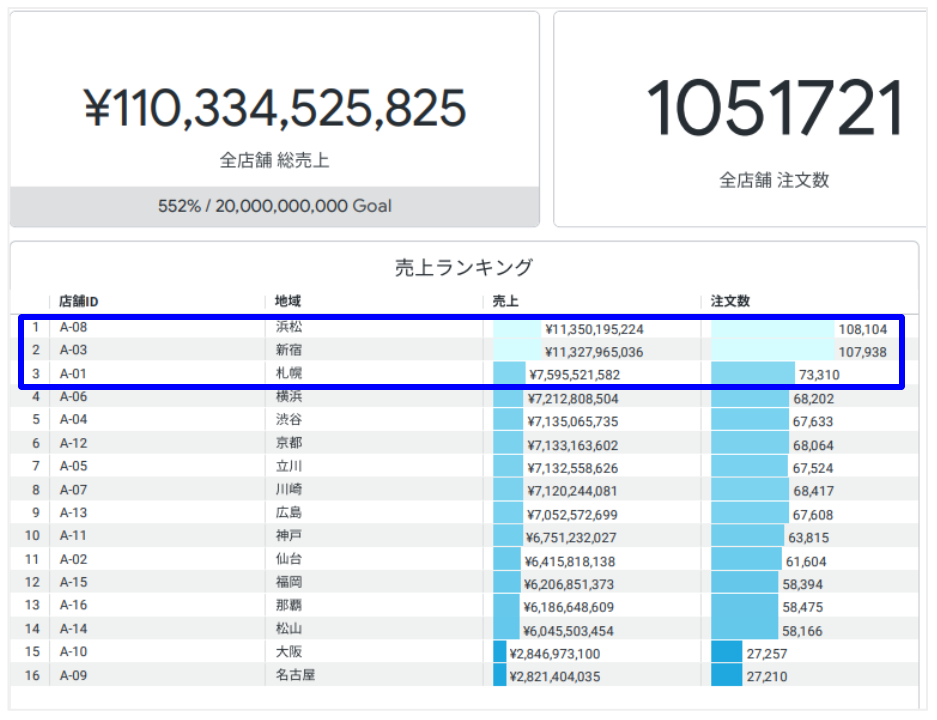Select store ID A-04 cell
The image size is (937, 720).
point(74,421)
